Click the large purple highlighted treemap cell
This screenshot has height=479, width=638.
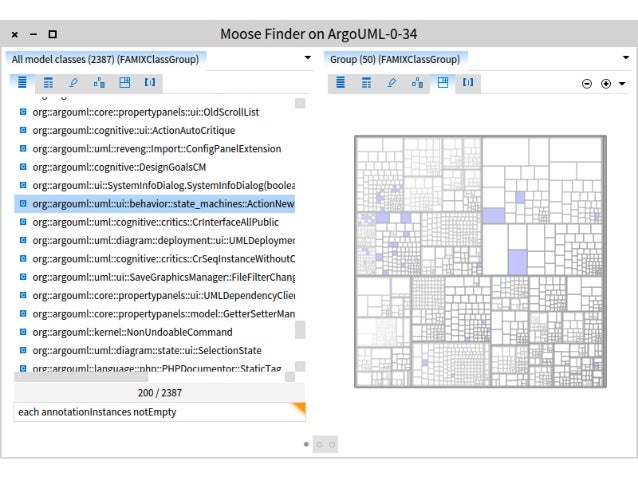(x=518, y=262)
